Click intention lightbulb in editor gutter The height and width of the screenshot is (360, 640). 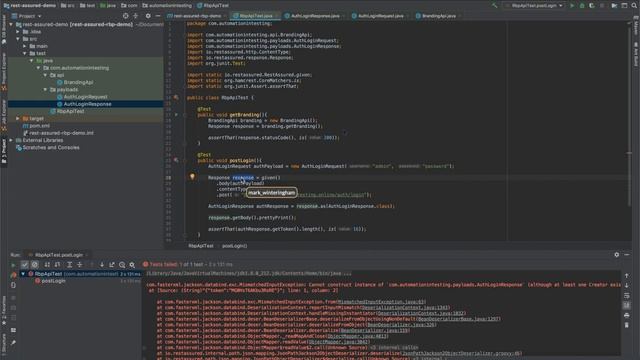(x=192, y=177)
